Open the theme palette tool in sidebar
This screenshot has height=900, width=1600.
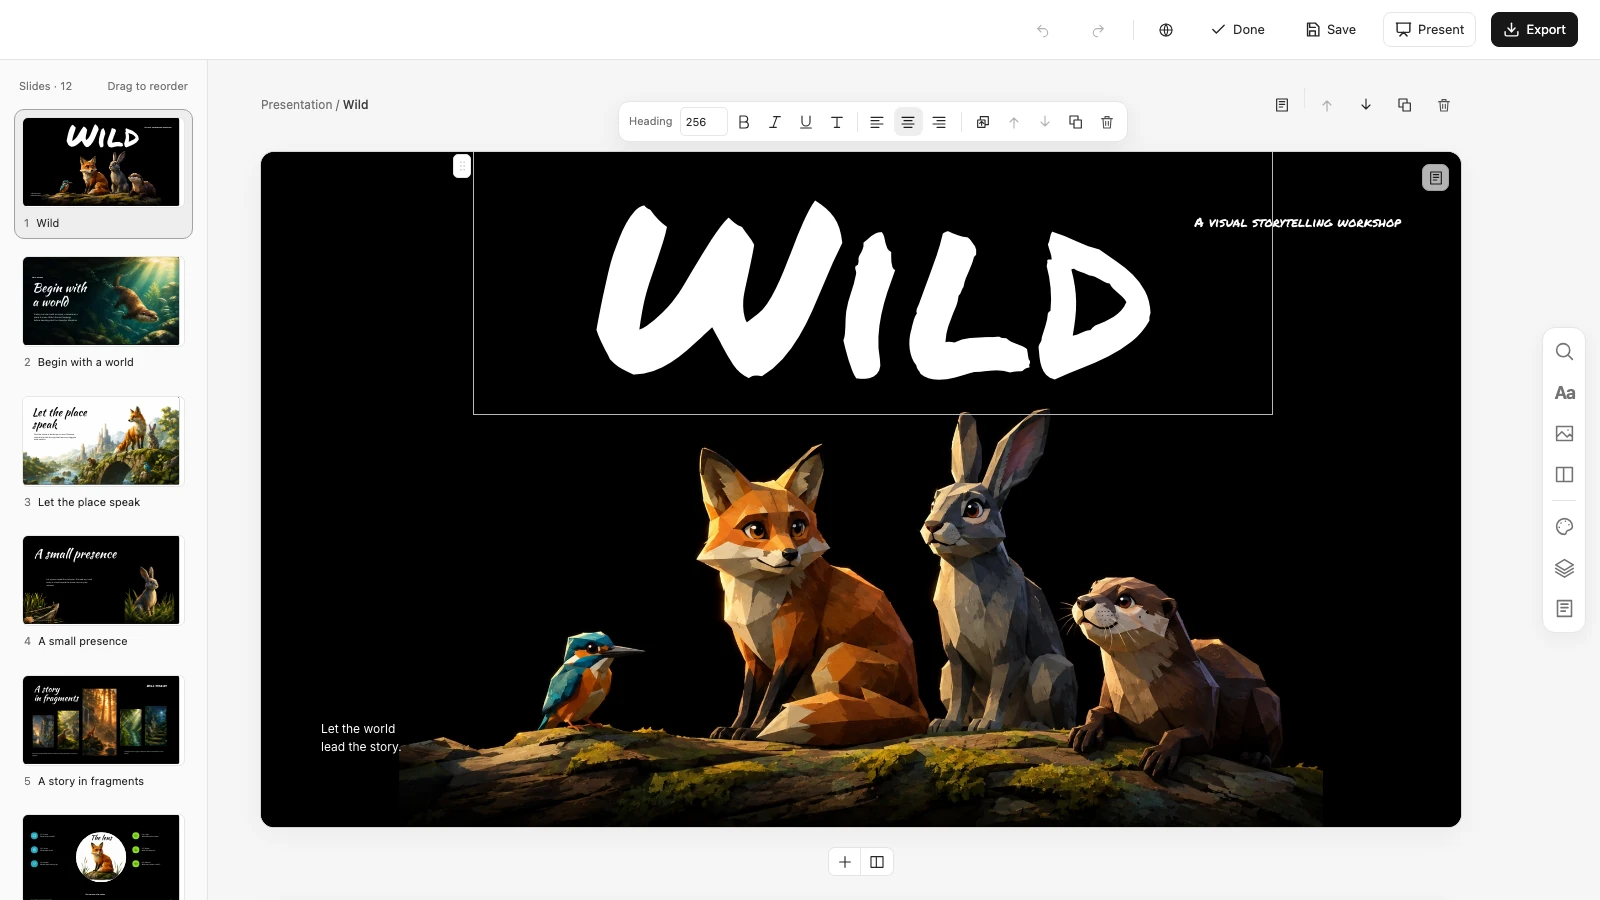pos(1565,527)
